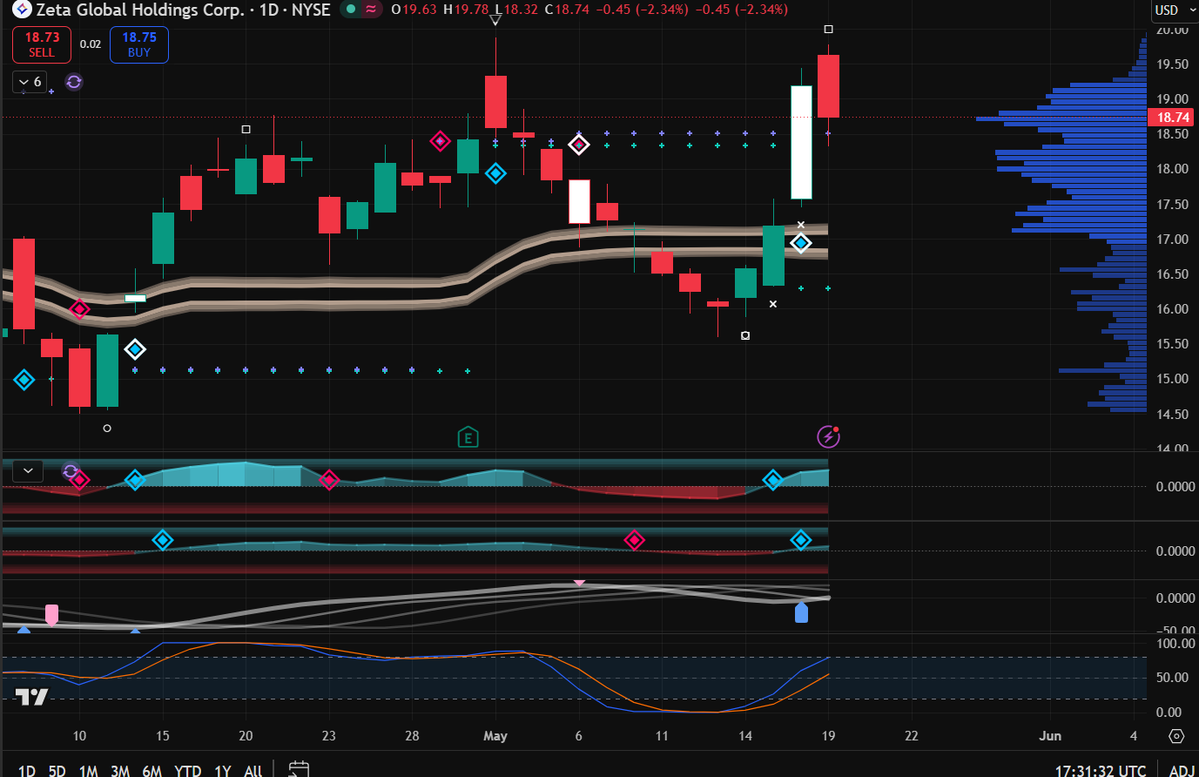Click the pink label marker in third pane
This screenshot has width=1199, height=777.
coord(51,615)
